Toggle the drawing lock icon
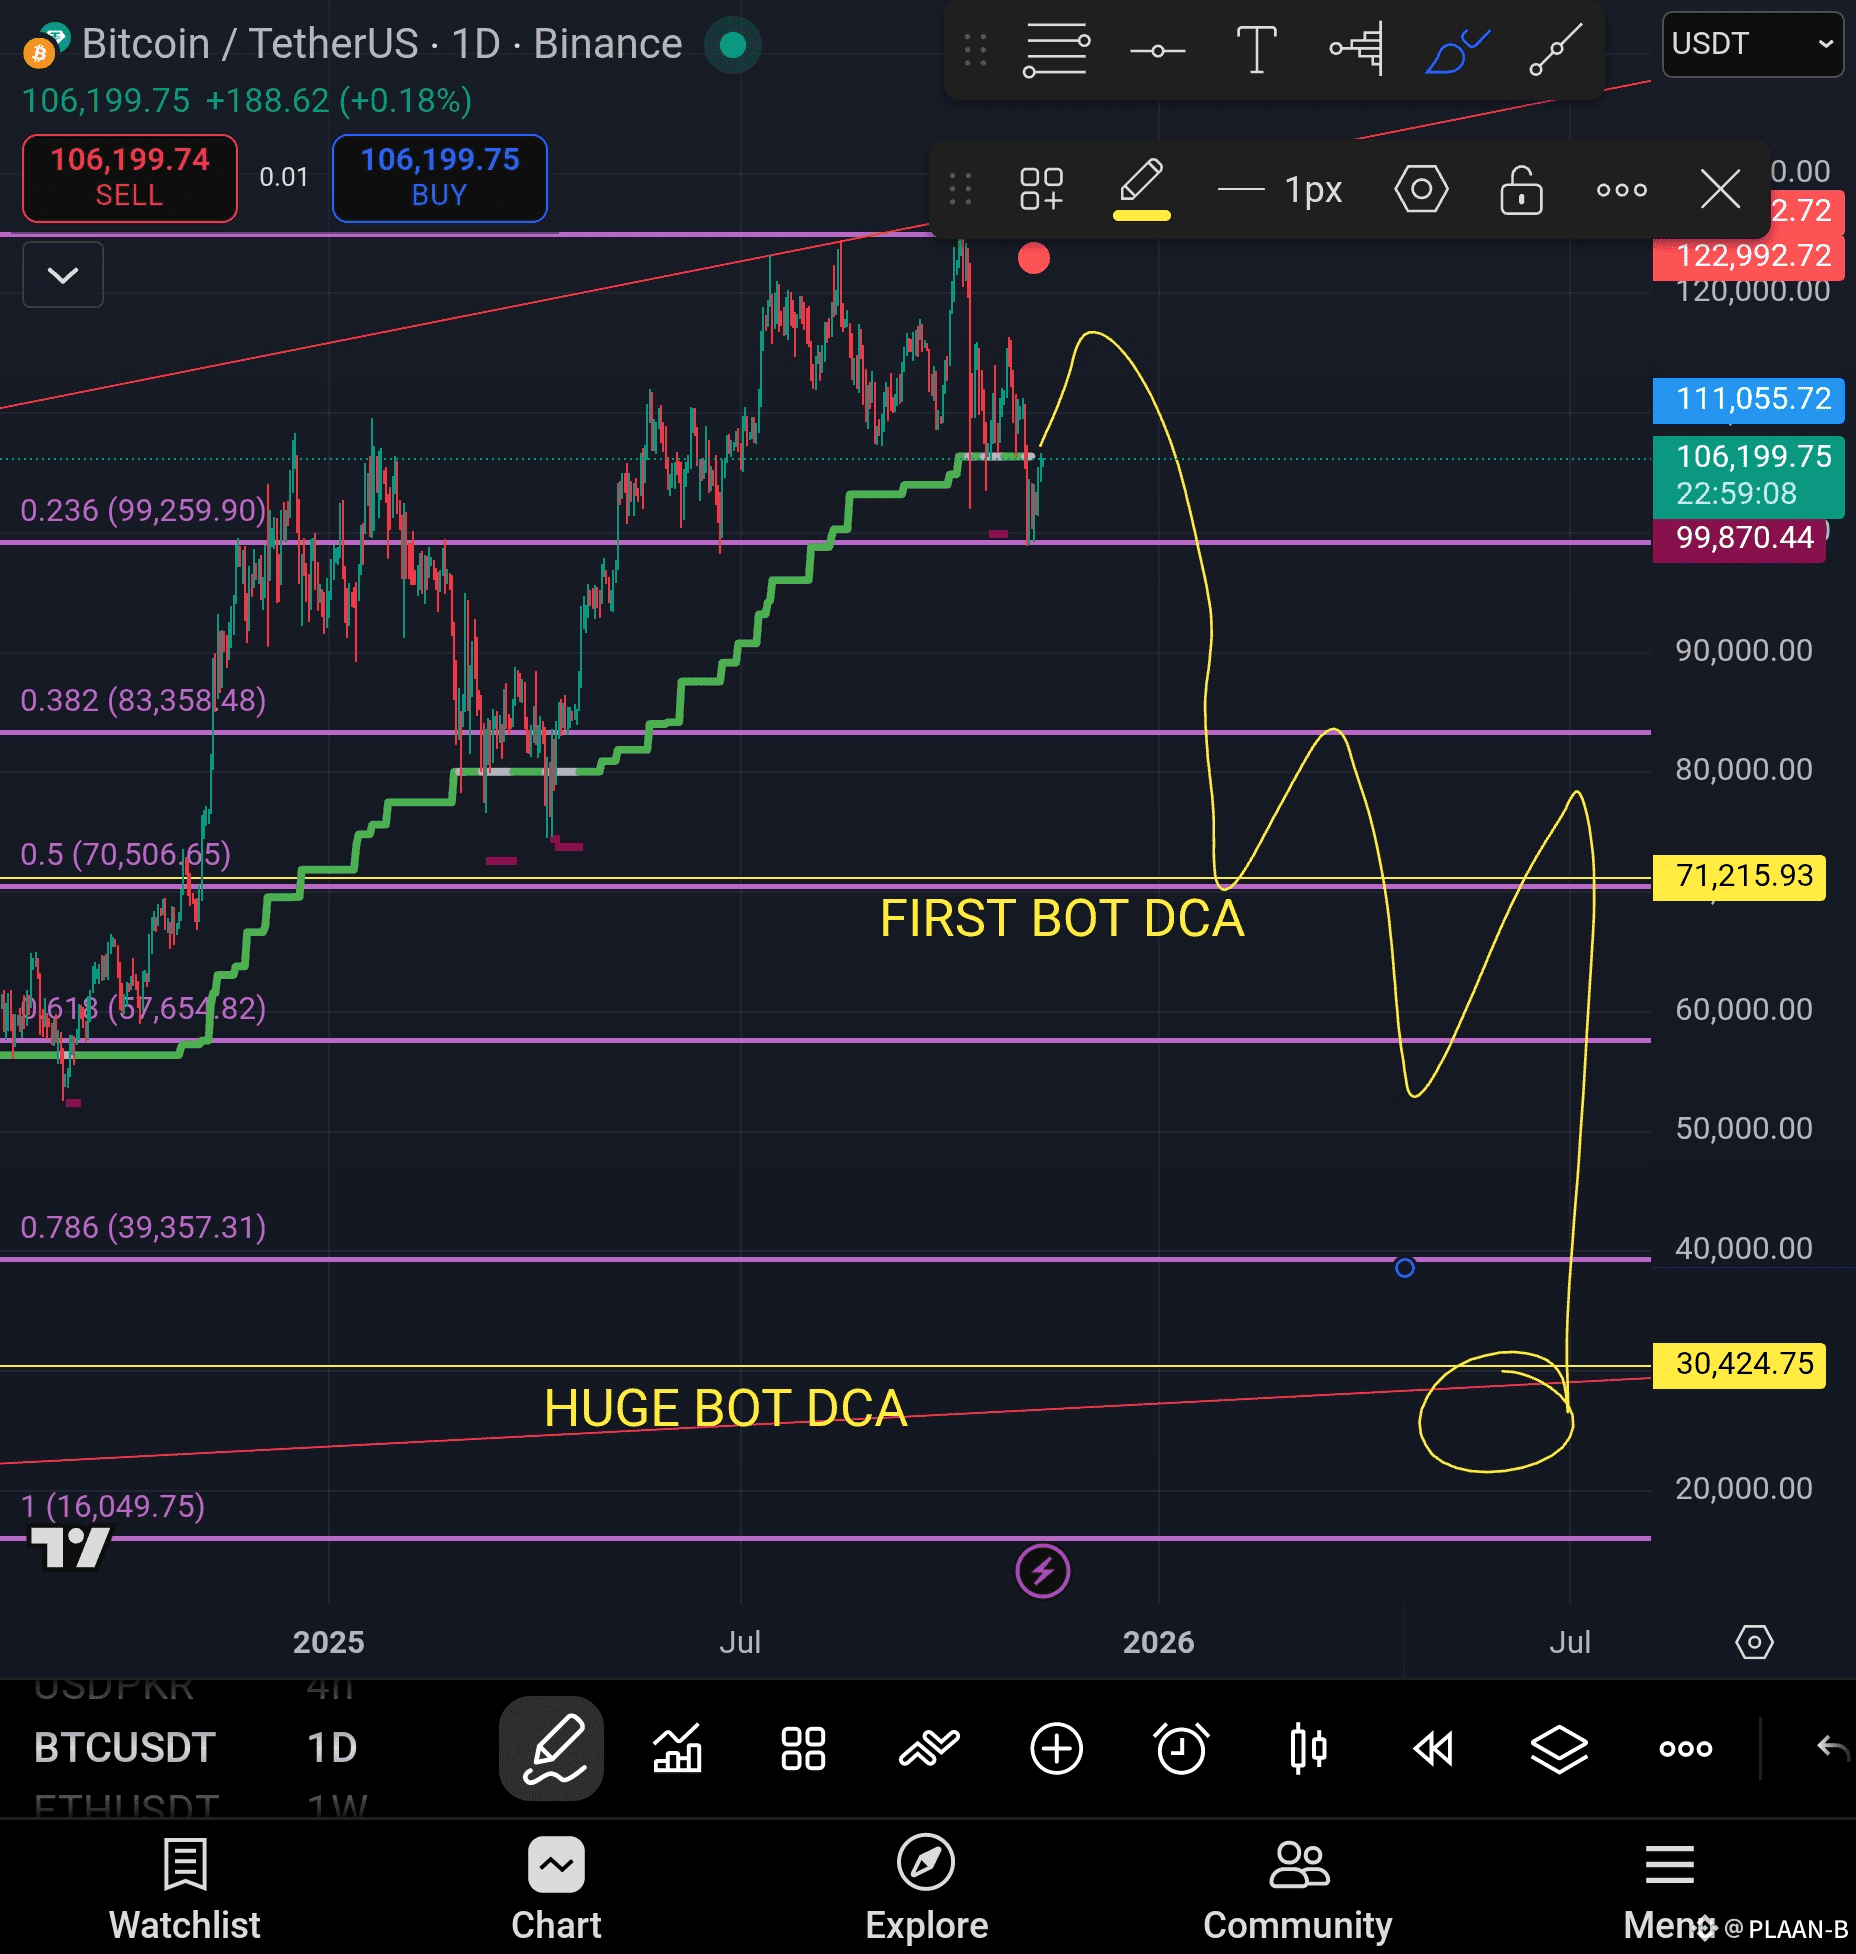 tap(1521, 189)
